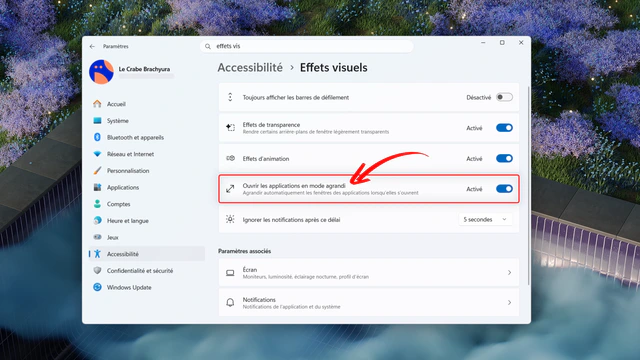
Task: Expand the Écran row chevron
Action: click(509, 272)
